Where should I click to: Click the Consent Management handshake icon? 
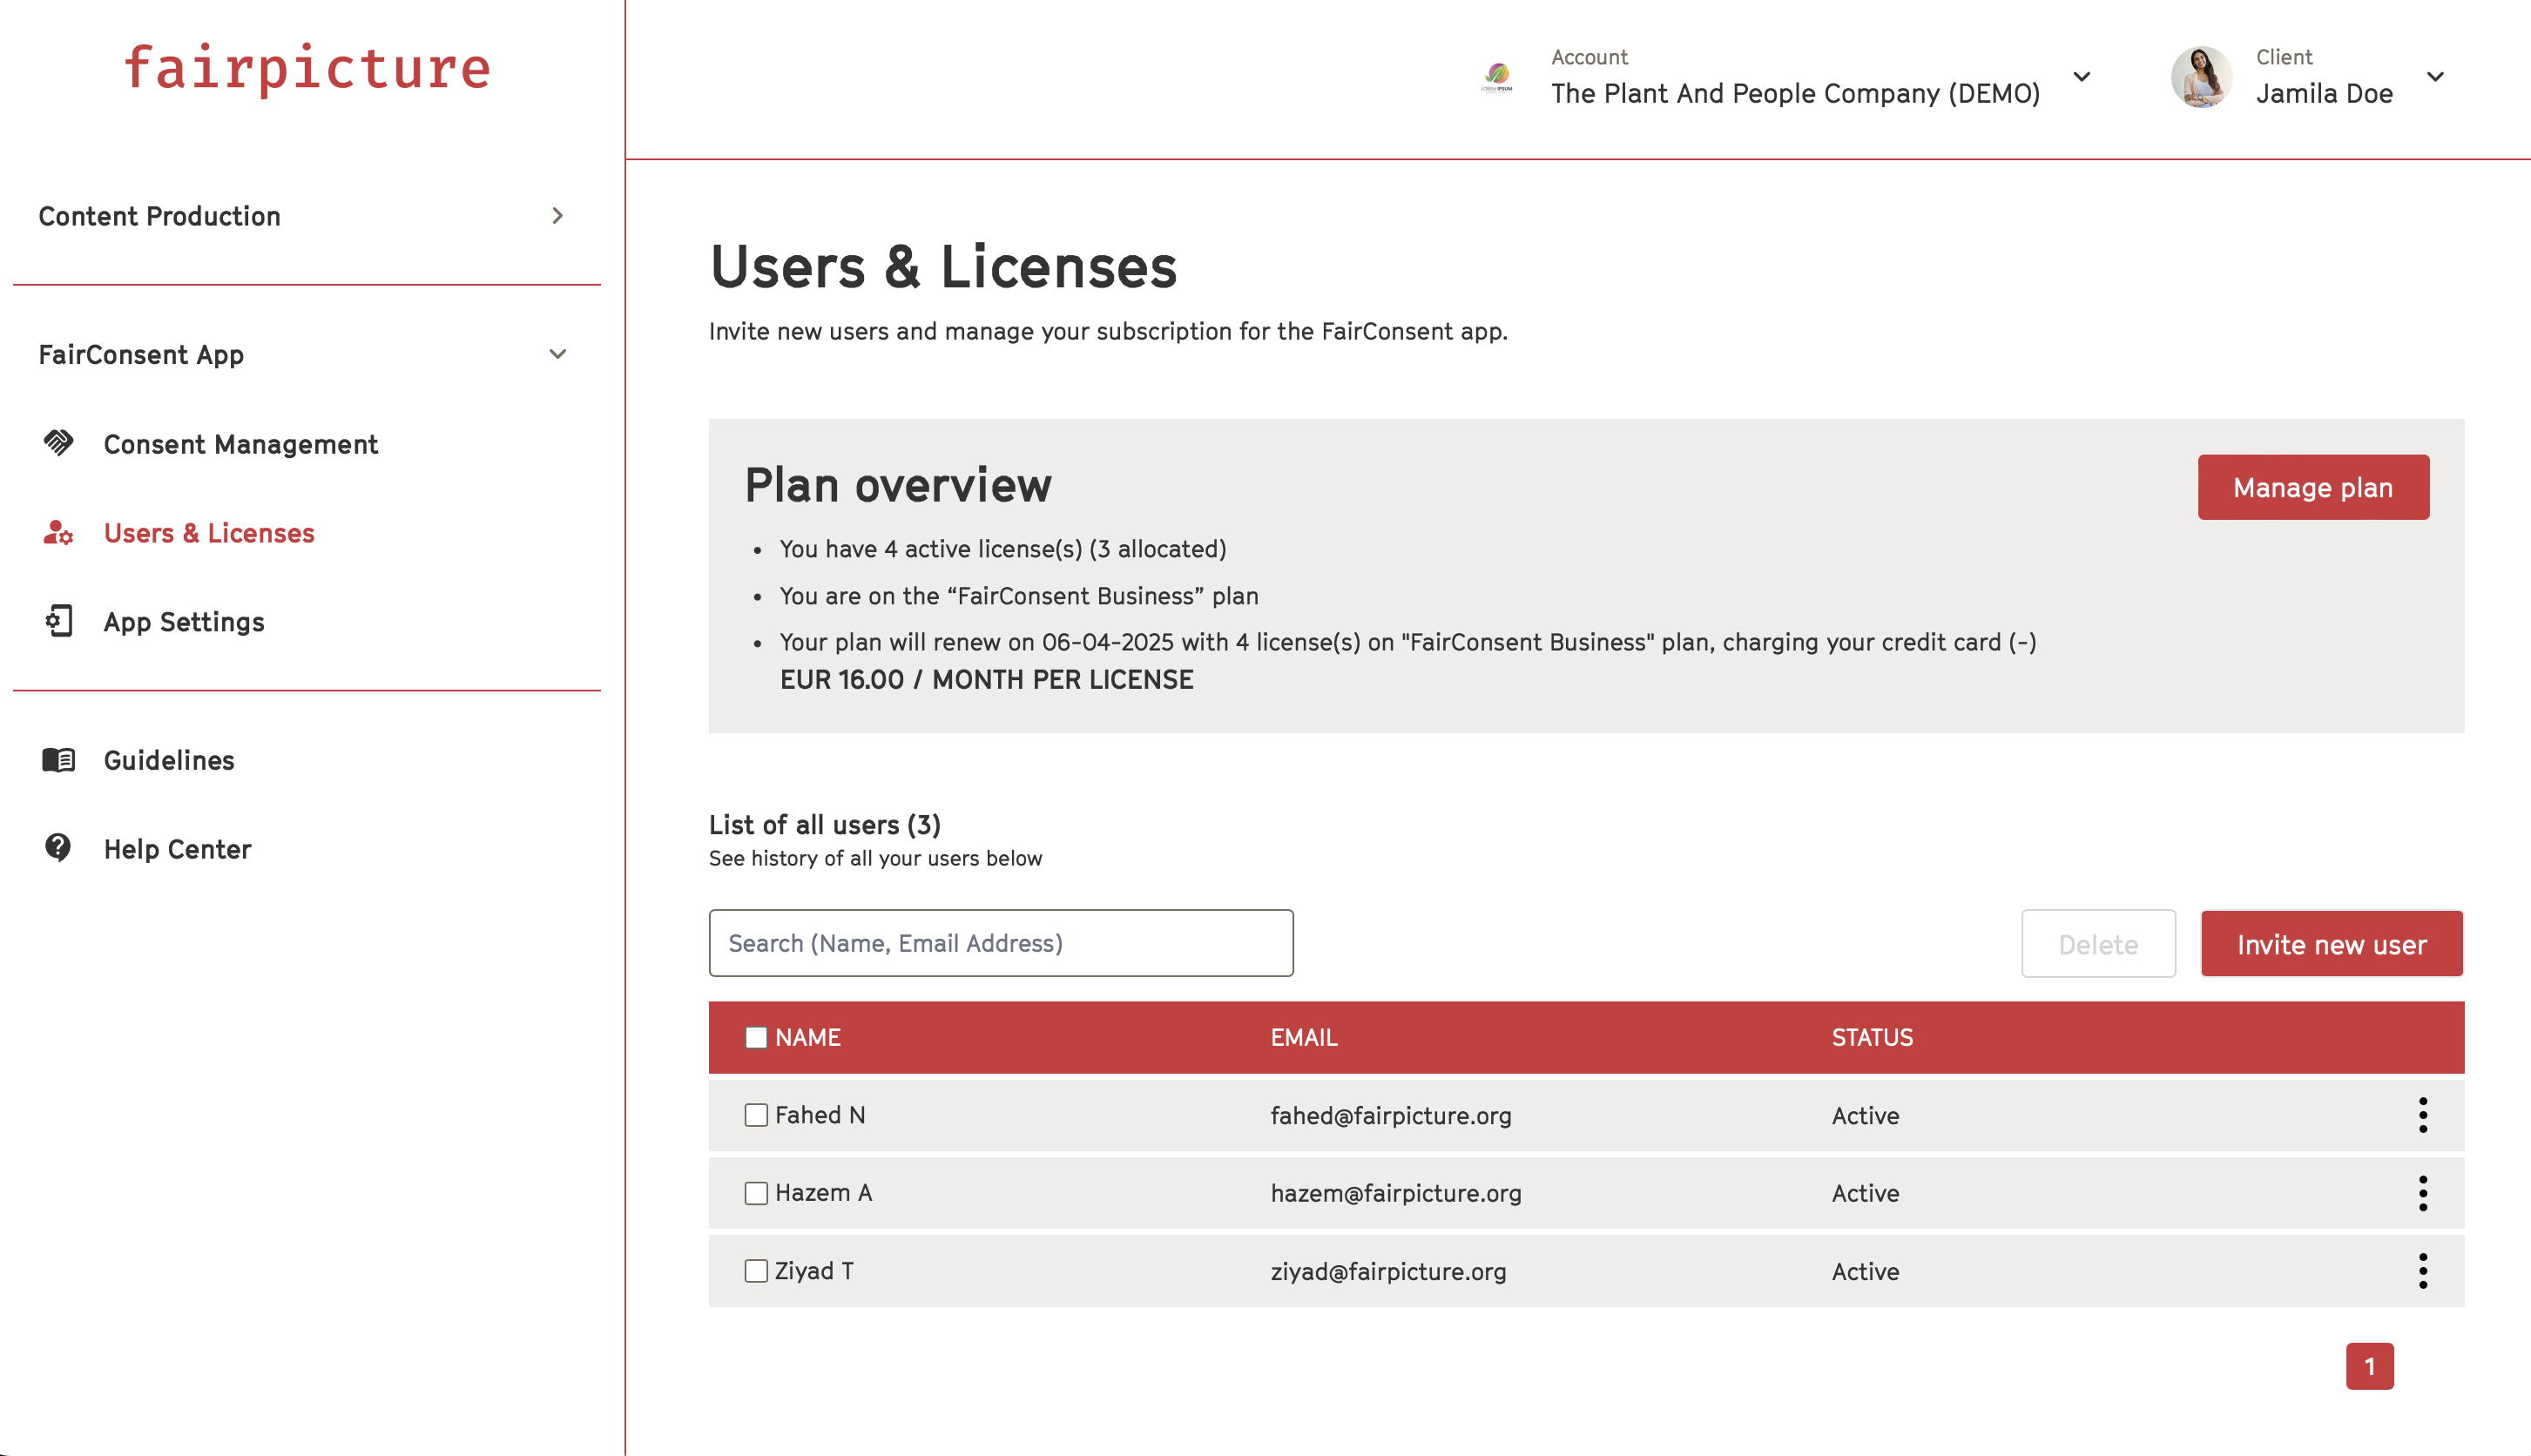click(x=58, y=443)
